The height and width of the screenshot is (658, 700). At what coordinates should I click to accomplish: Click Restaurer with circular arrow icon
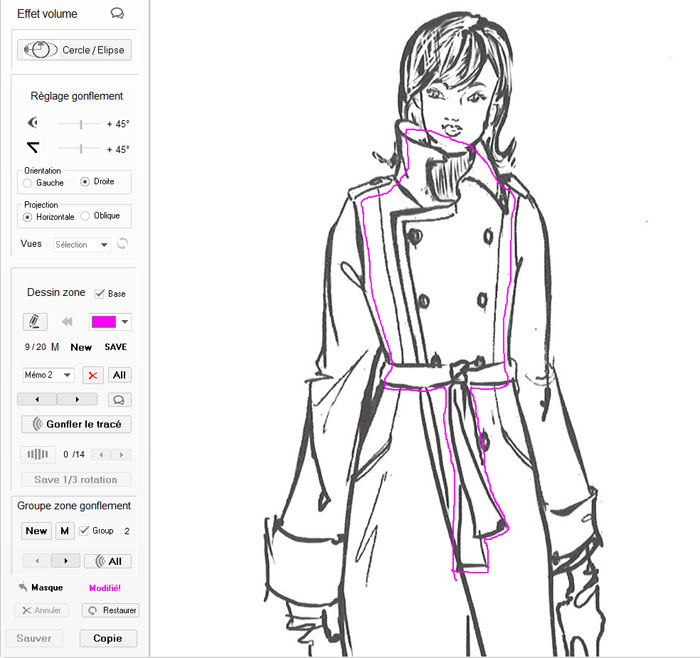pos(110,610)
